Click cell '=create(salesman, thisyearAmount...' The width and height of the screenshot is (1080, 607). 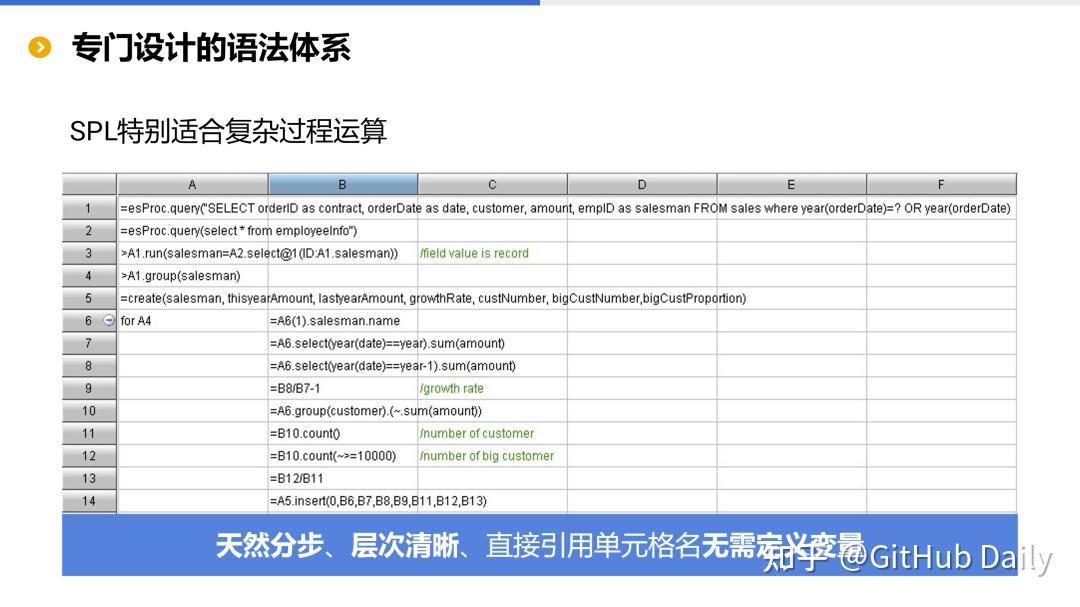pos(433,298)
